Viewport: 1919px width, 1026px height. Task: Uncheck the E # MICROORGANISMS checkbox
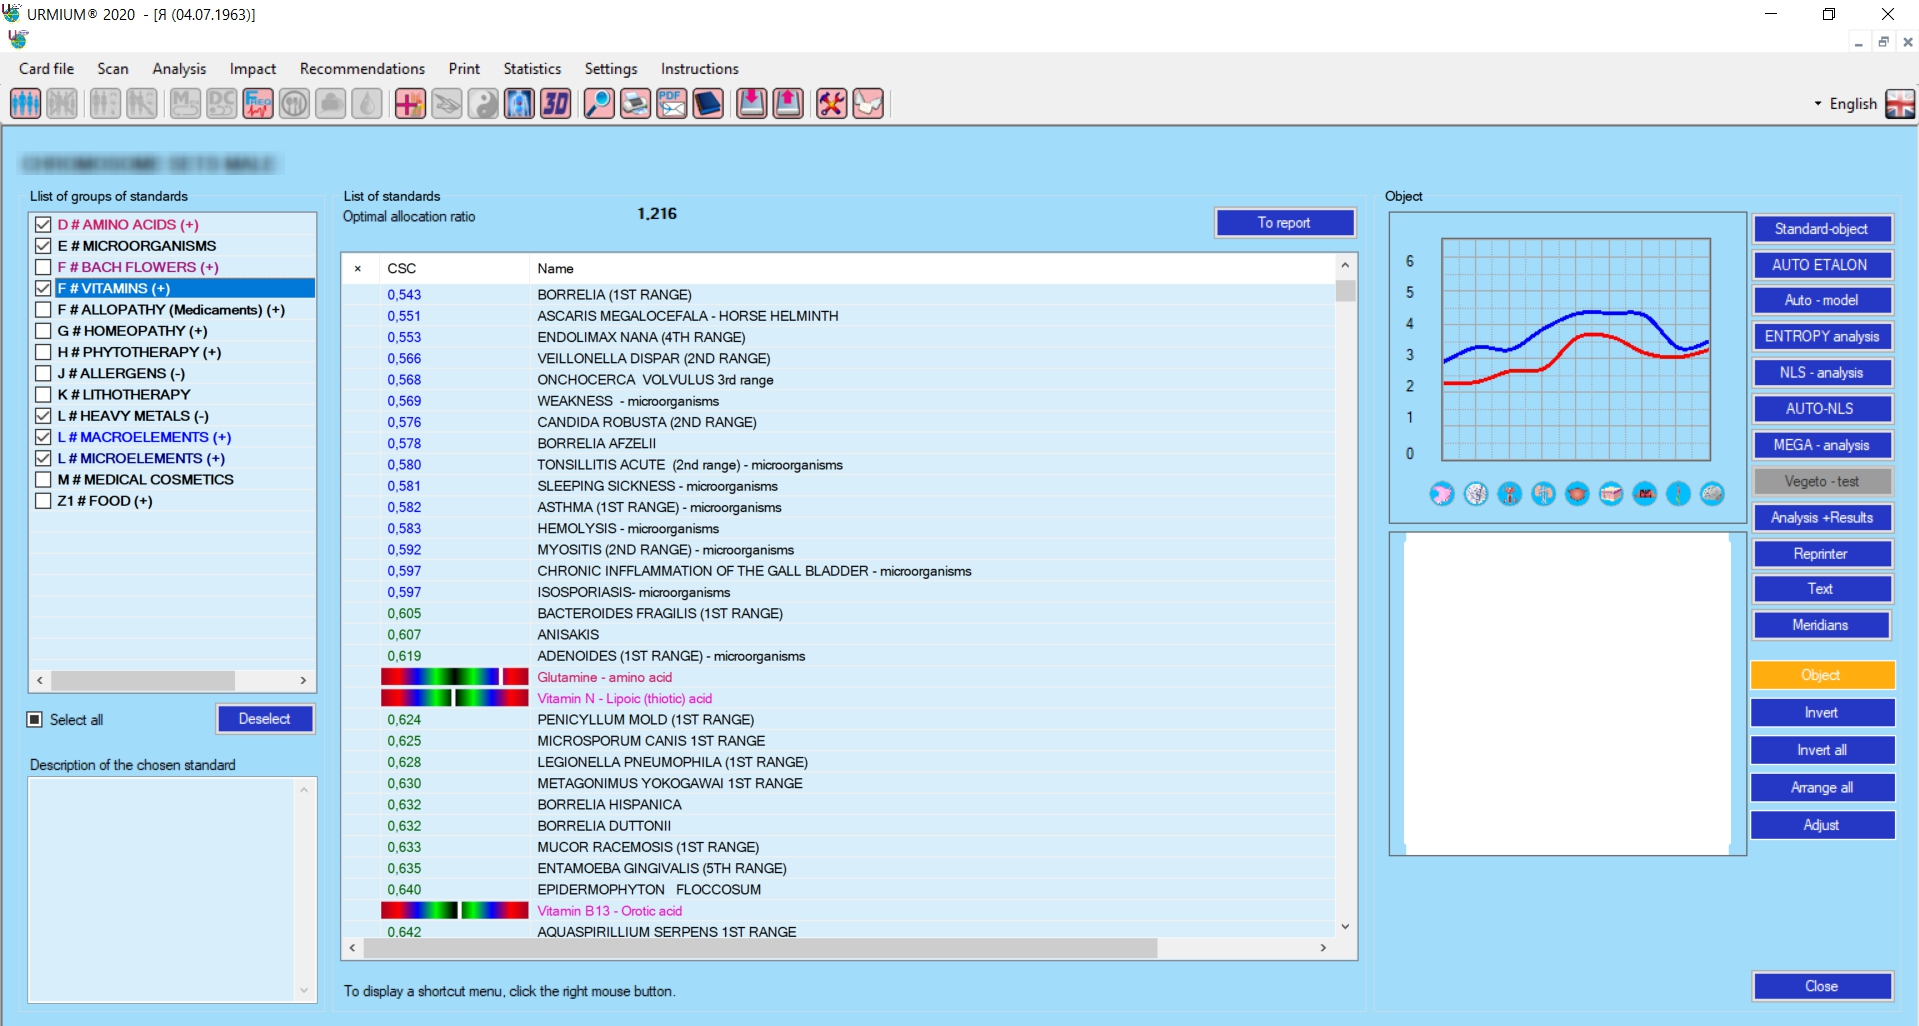point(43,246)
